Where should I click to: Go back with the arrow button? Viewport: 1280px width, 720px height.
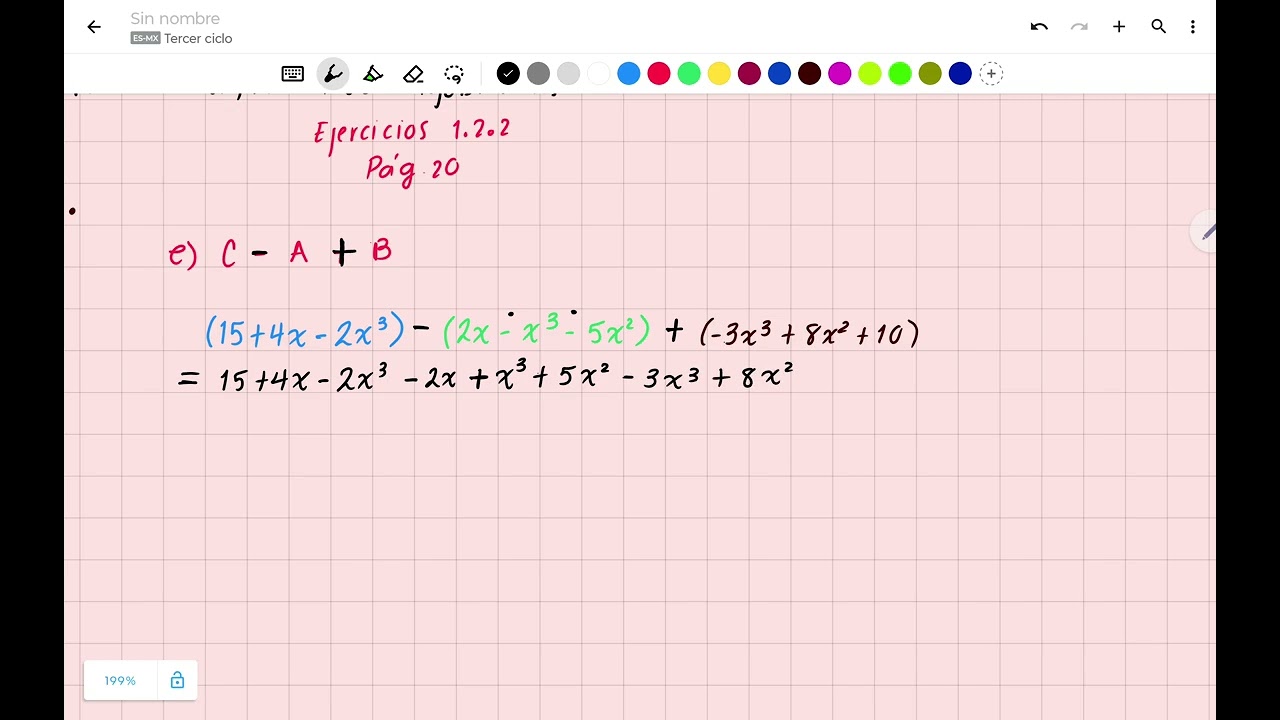click(94, 27)
